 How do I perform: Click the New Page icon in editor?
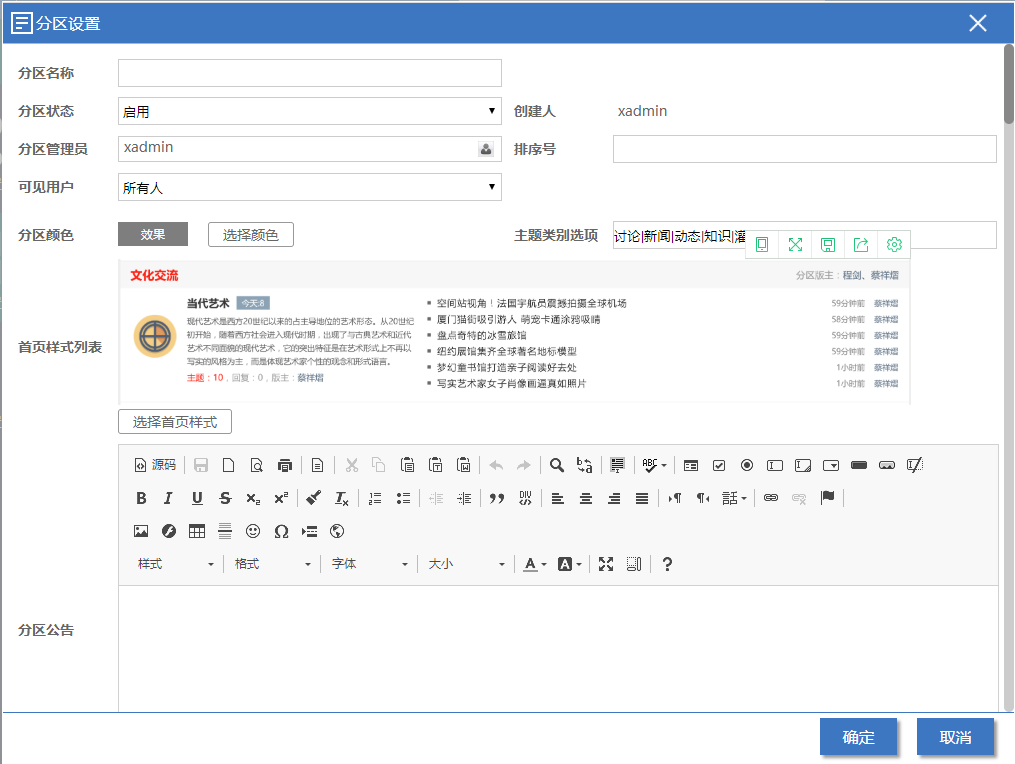click(229, 465)
